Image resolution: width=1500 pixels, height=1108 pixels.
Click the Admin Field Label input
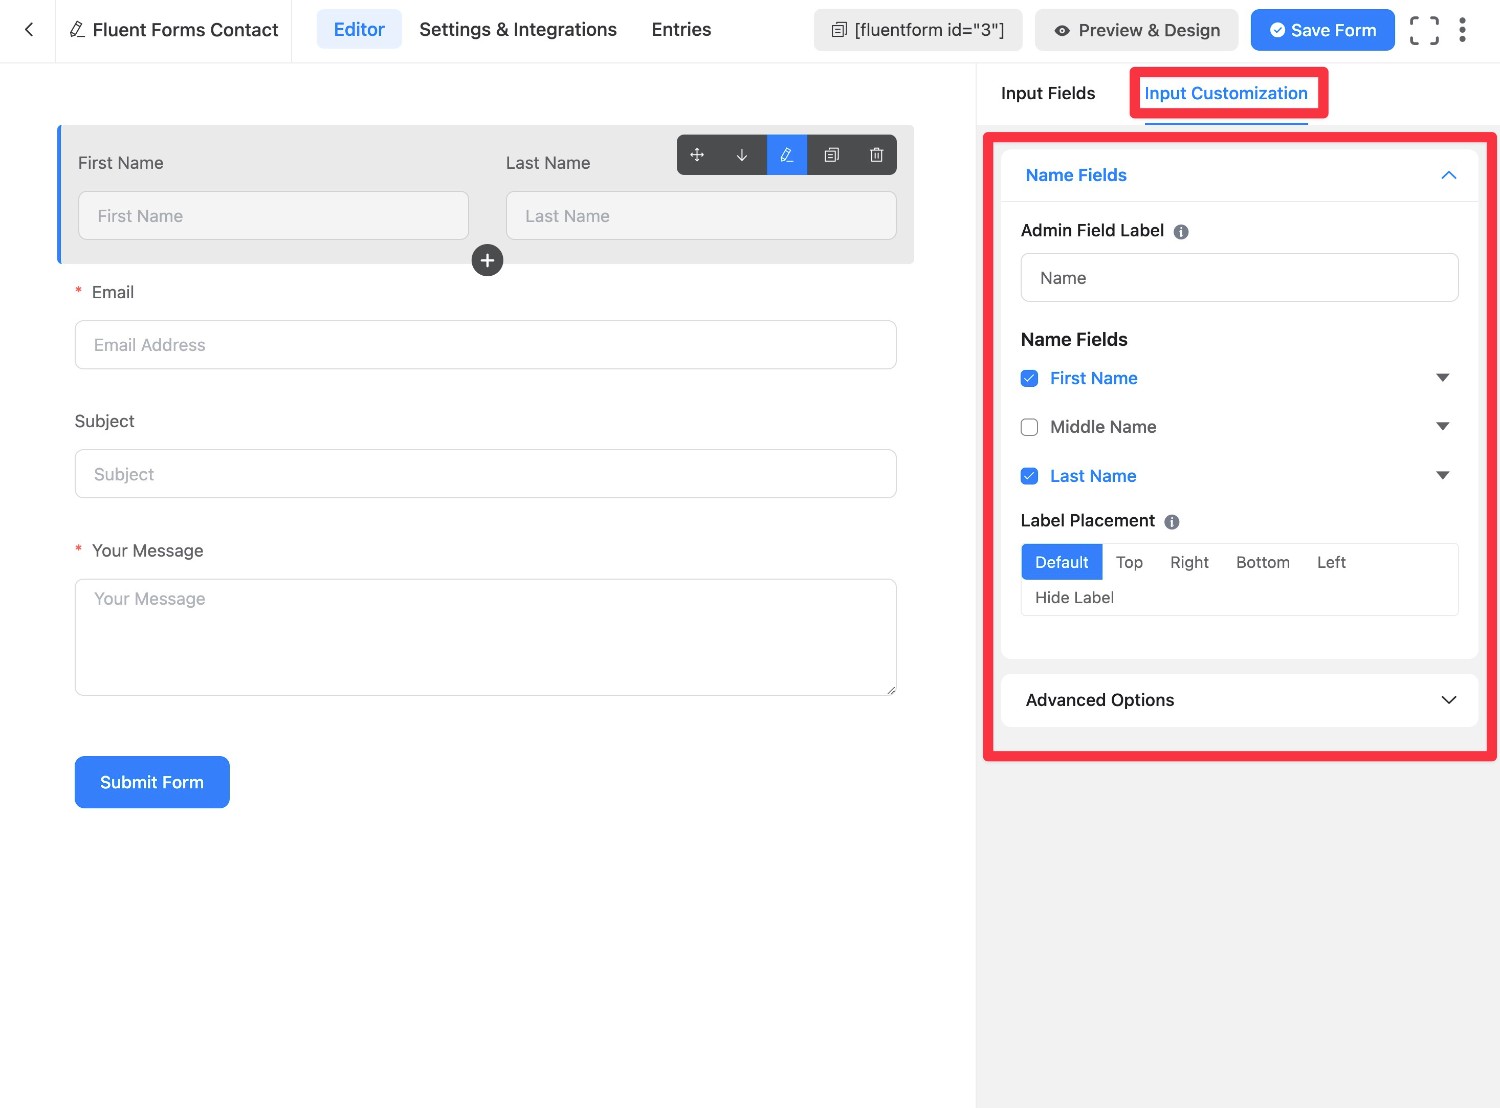tap(1240, 278)
